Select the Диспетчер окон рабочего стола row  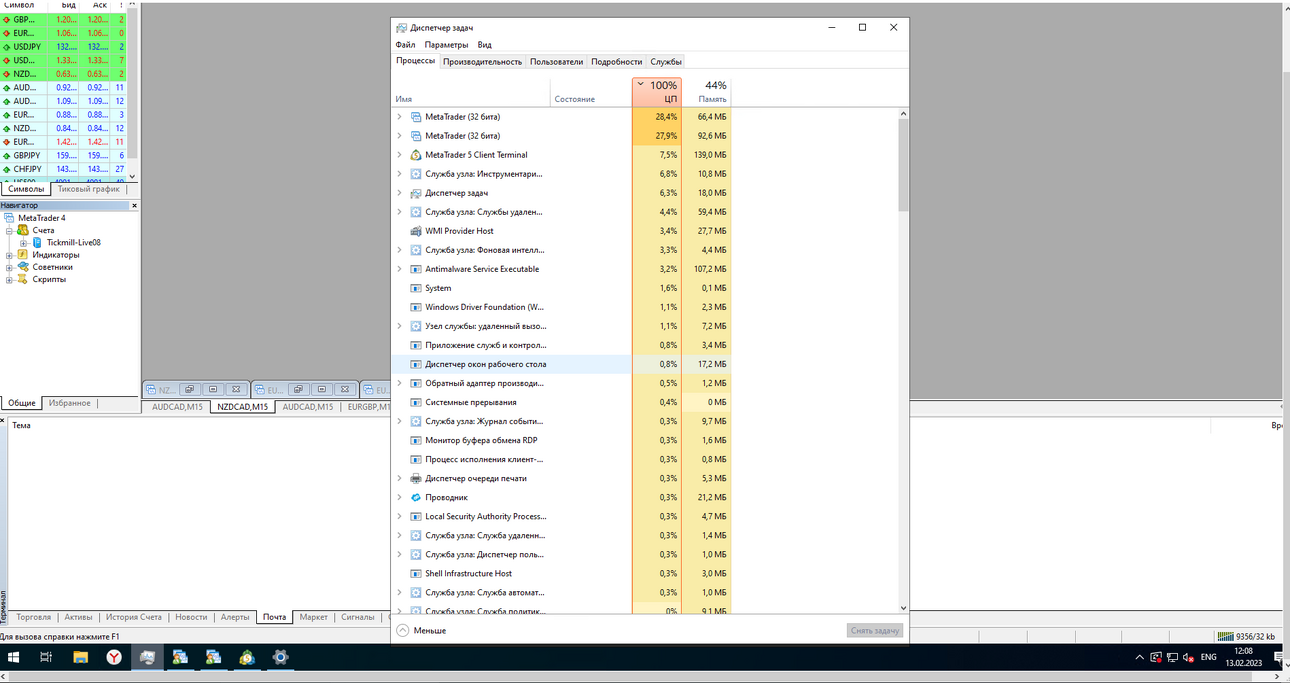click(561, 364)
